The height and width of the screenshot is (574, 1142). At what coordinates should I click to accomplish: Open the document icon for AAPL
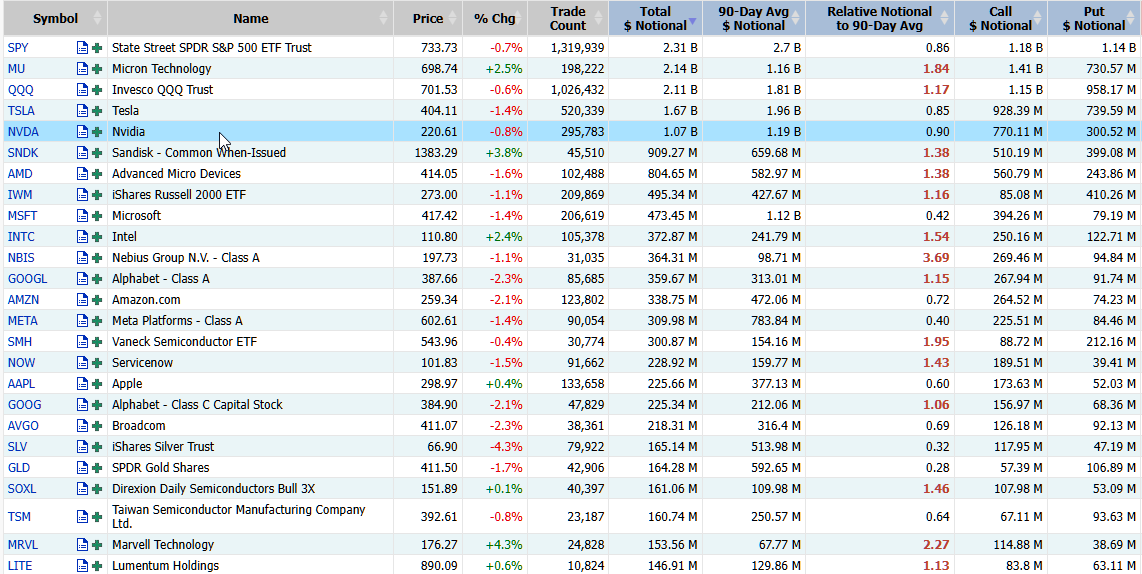(x=82, y=384)
